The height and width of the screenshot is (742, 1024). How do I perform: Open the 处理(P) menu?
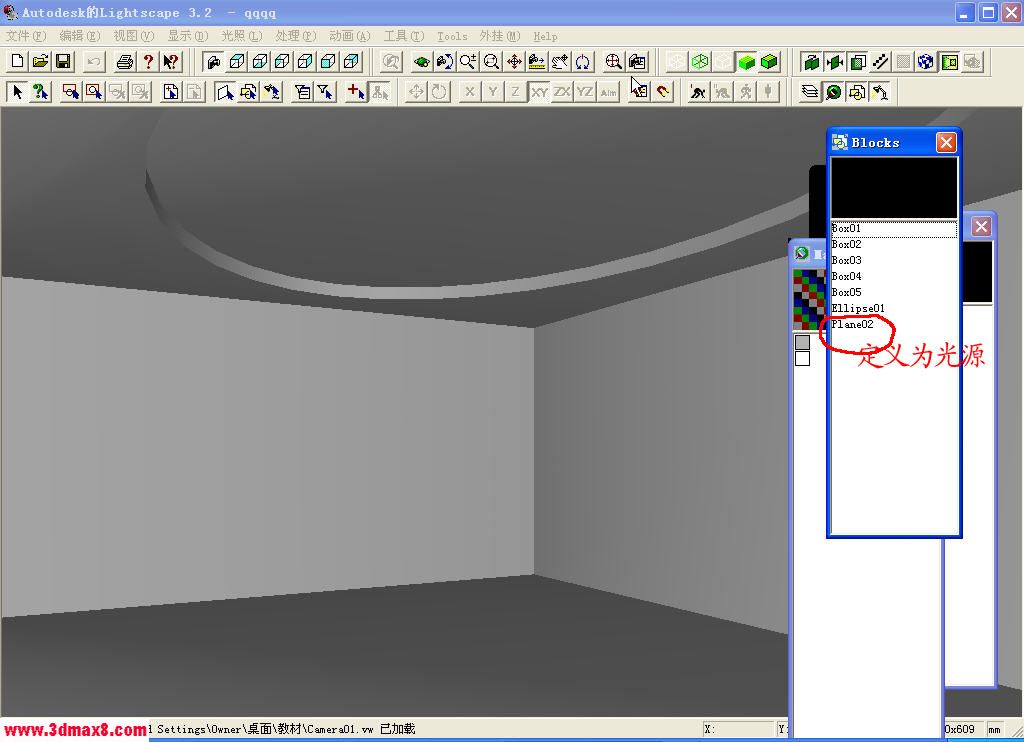[x=296, y=36]
